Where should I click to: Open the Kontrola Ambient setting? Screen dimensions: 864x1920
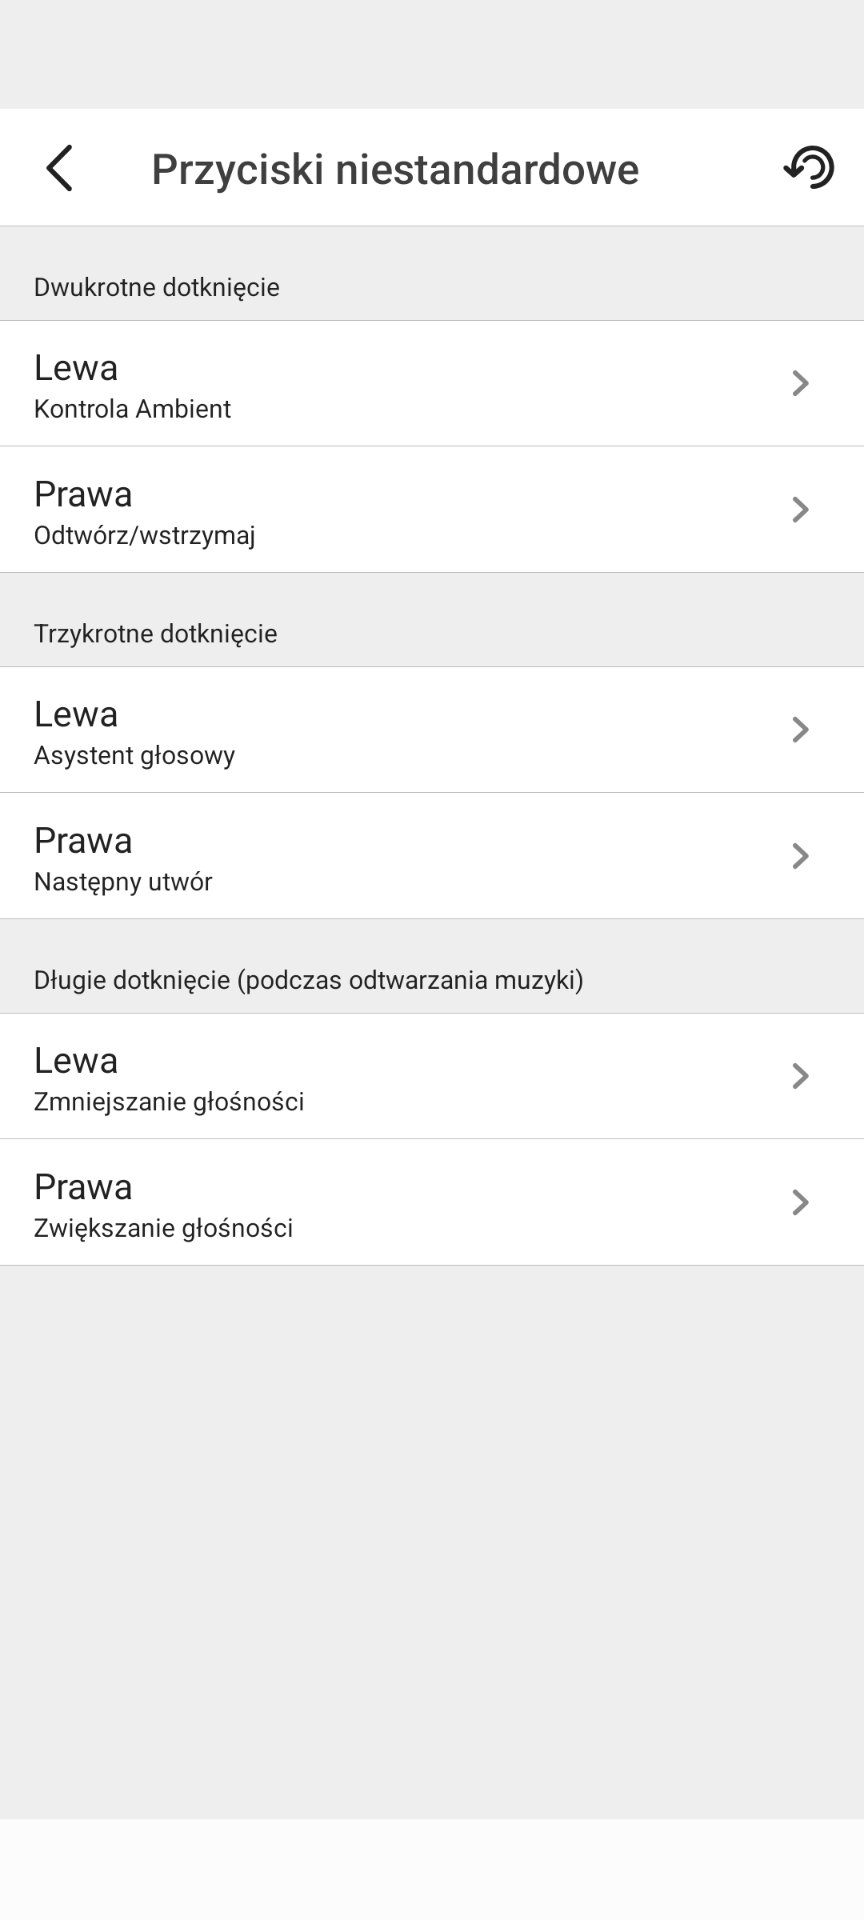coord(132,409)
